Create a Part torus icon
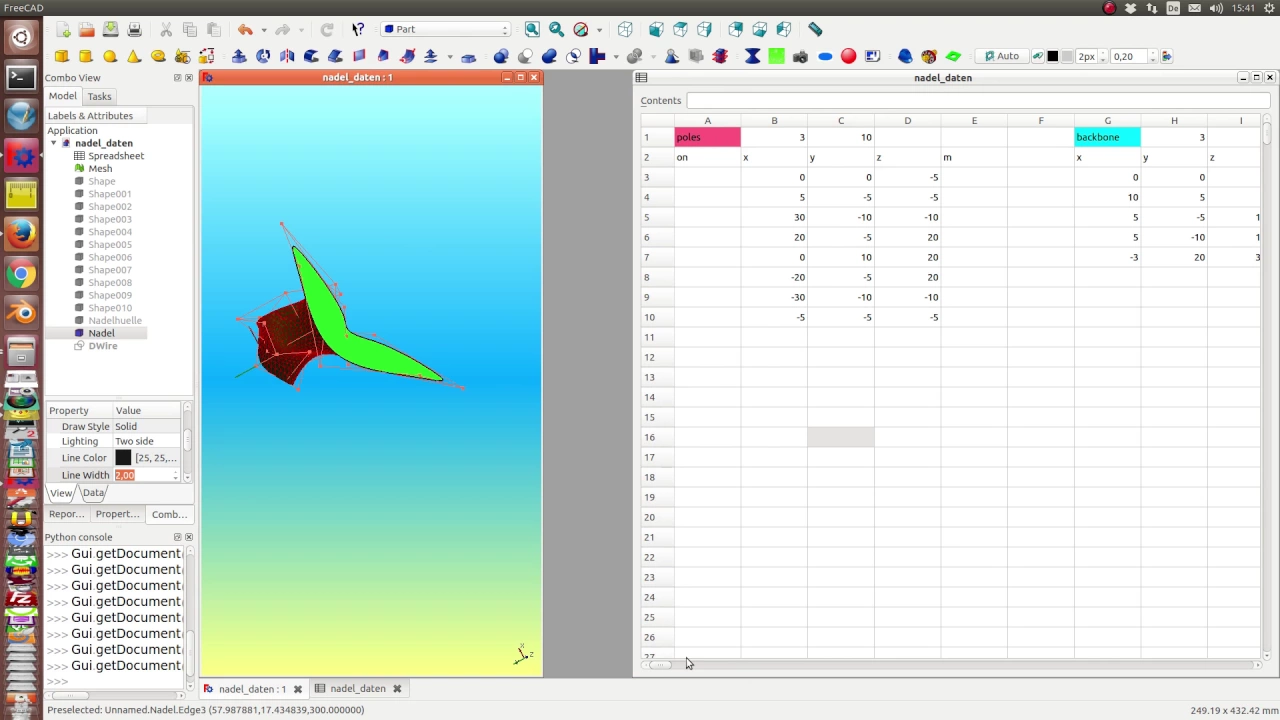The image size is (1280, 720). click(158, 57)
